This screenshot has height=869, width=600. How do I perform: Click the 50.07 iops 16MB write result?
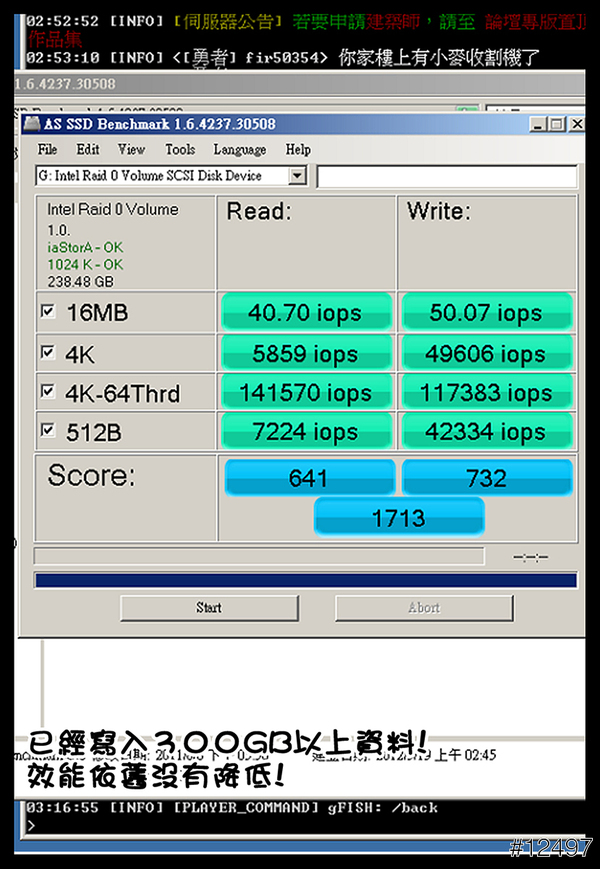(x=486, y=313)
